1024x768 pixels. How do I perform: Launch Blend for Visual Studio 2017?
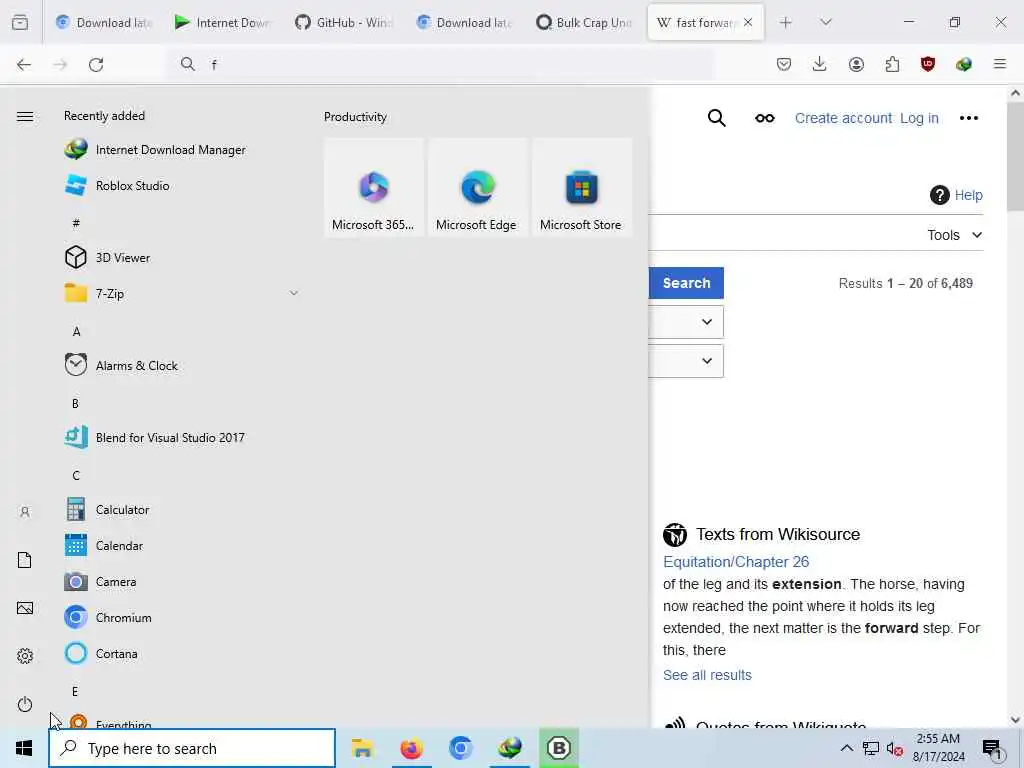coord(155,437)
